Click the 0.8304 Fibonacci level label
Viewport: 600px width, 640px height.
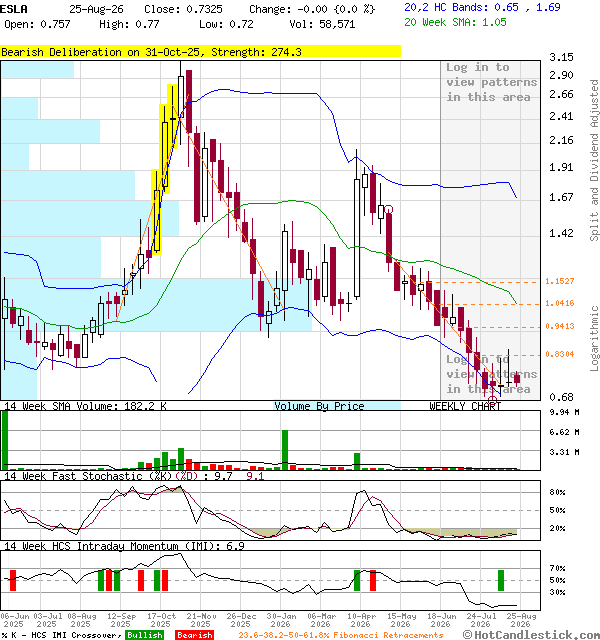(x=560, y=354)
